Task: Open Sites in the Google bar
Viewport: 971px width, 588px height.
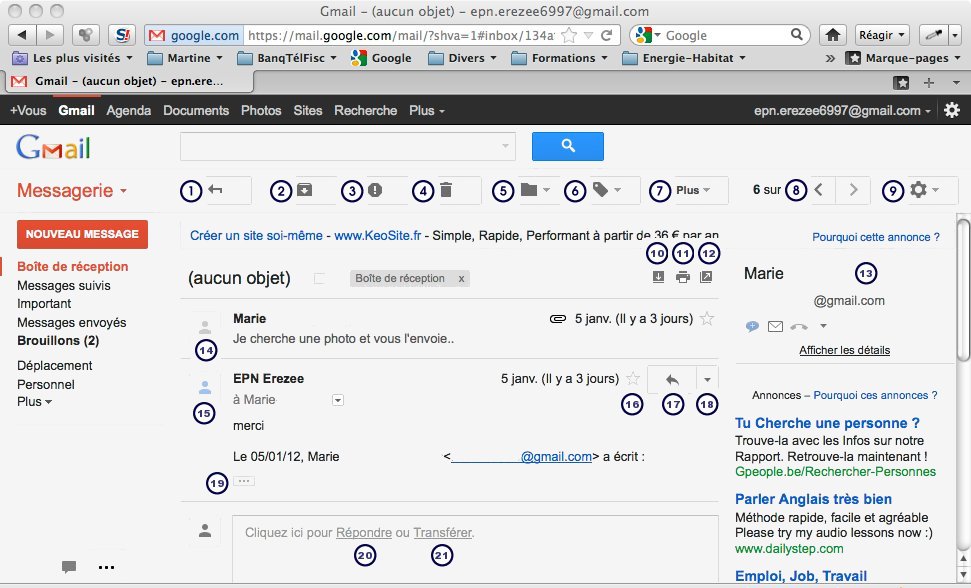Action: 308,110
